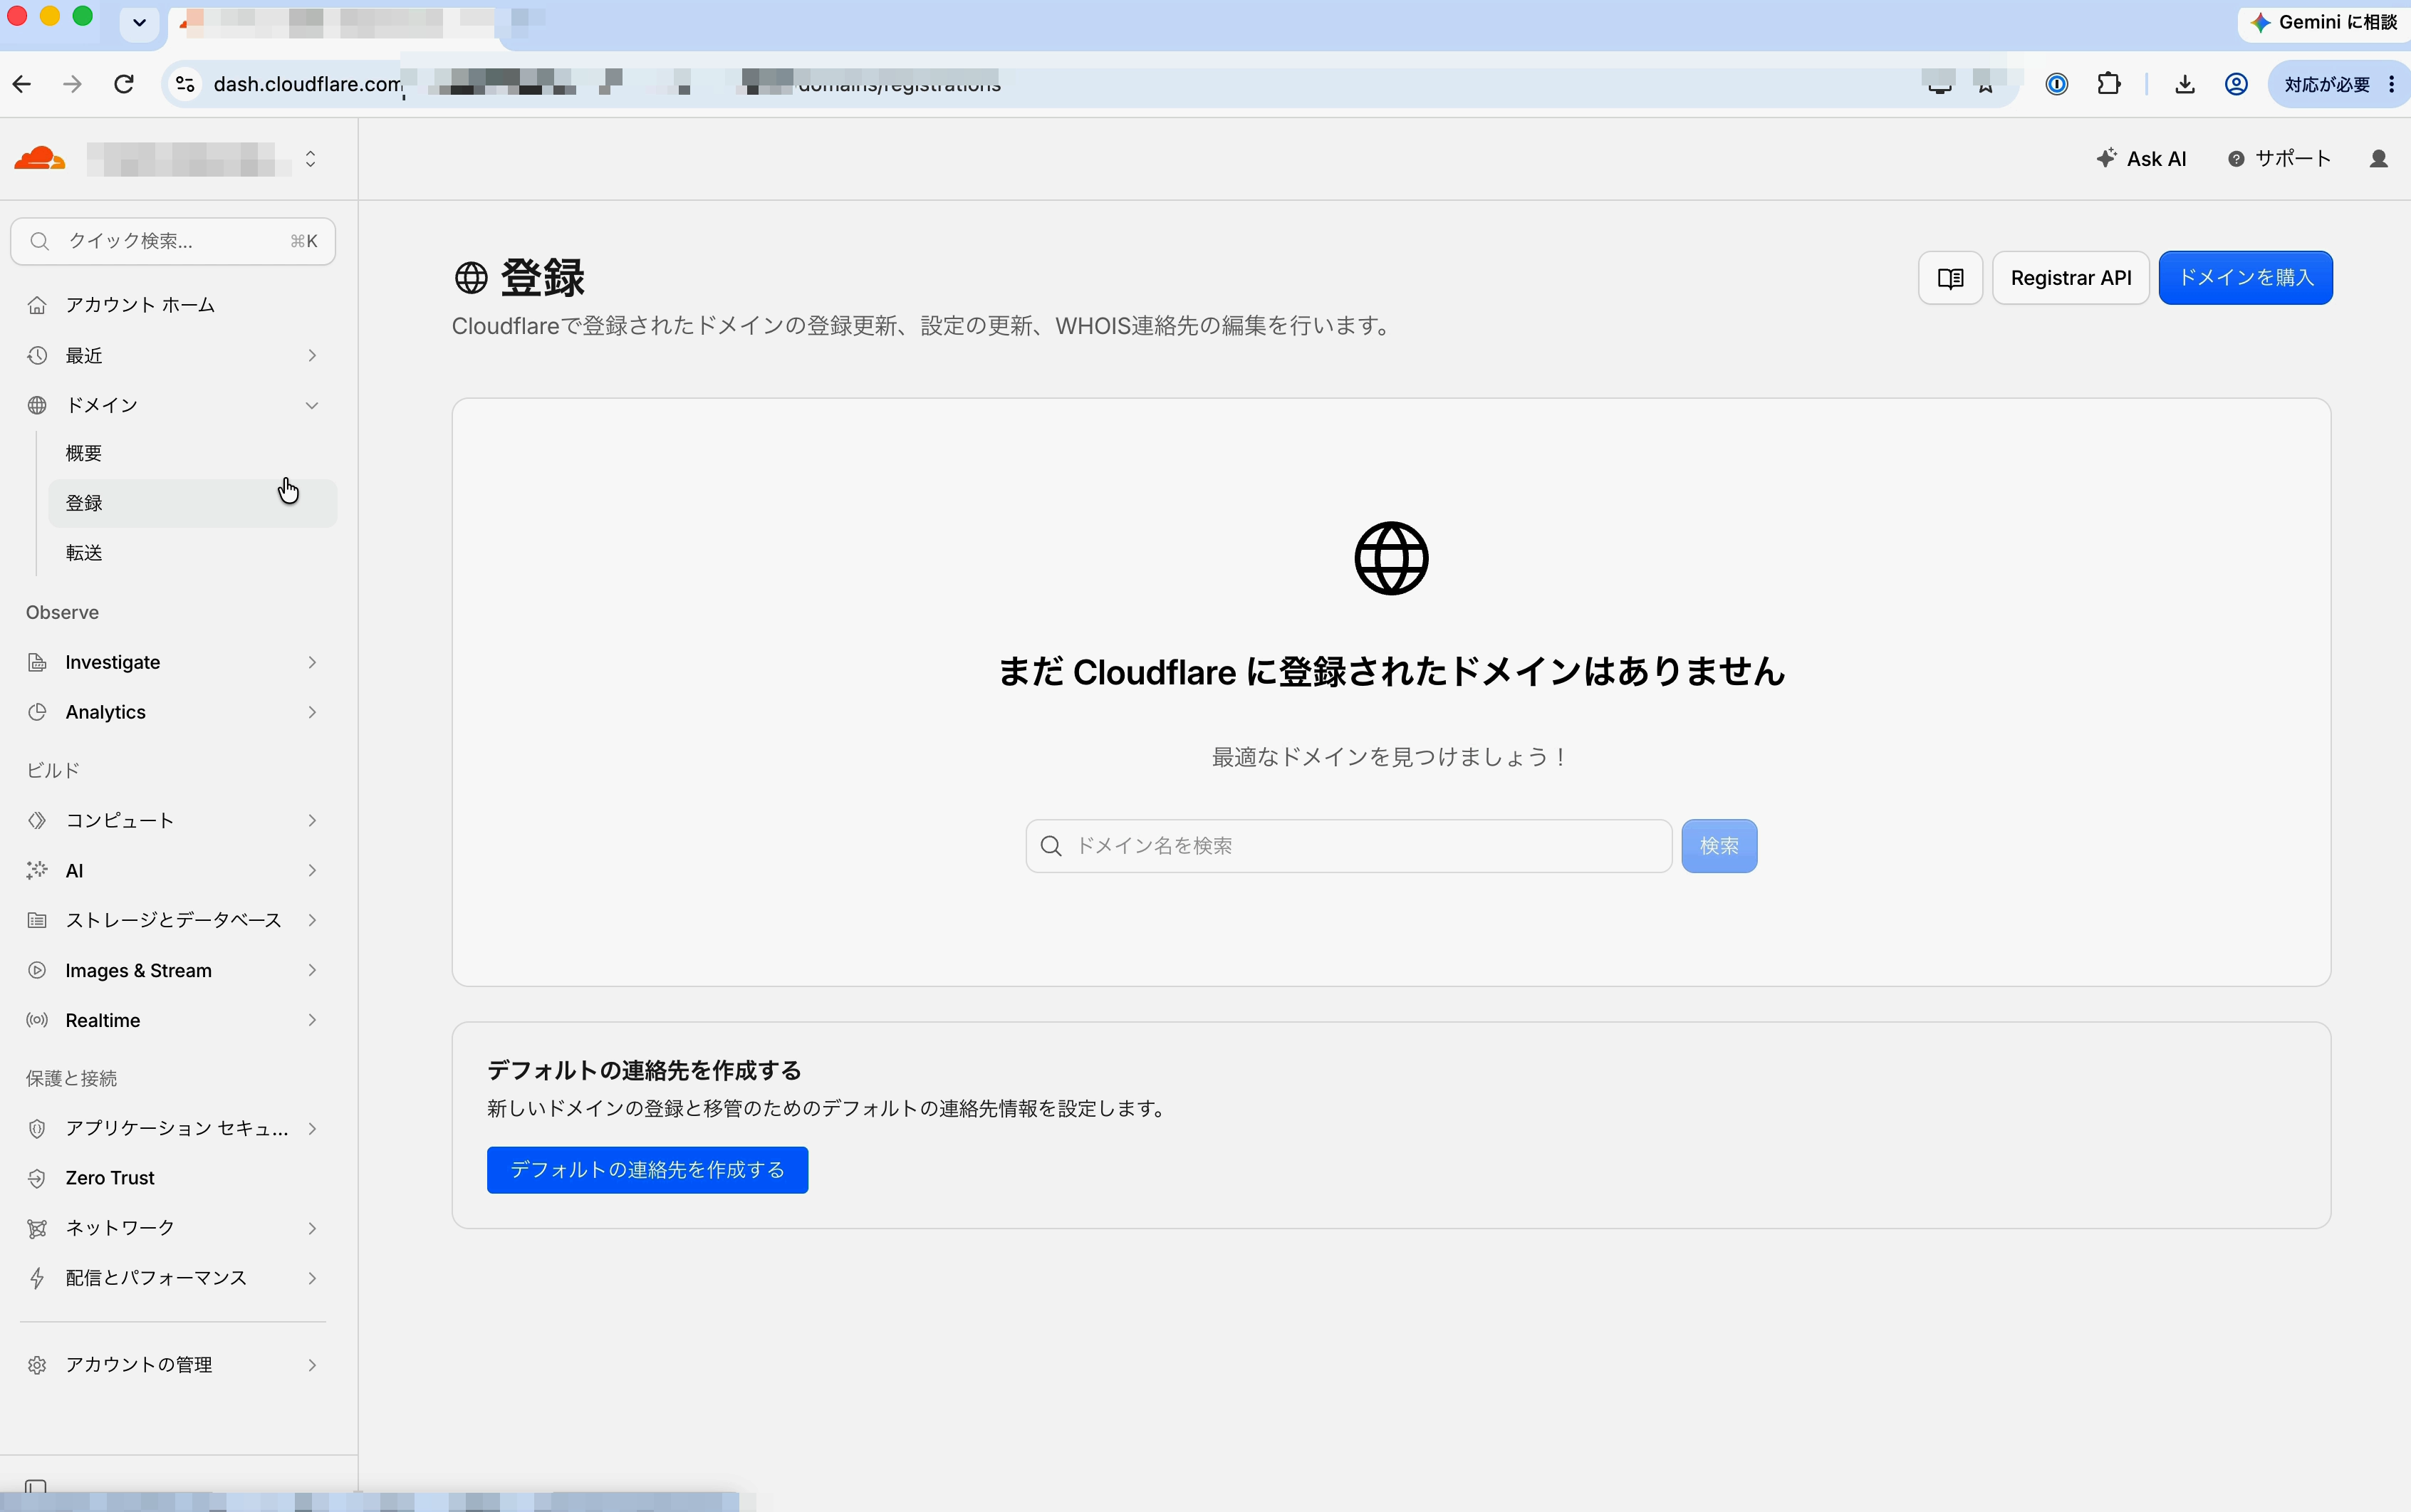Select the 登録 sidebar sub-item
Viewport: 2411px width, 1512px height.
pos(192,503)
